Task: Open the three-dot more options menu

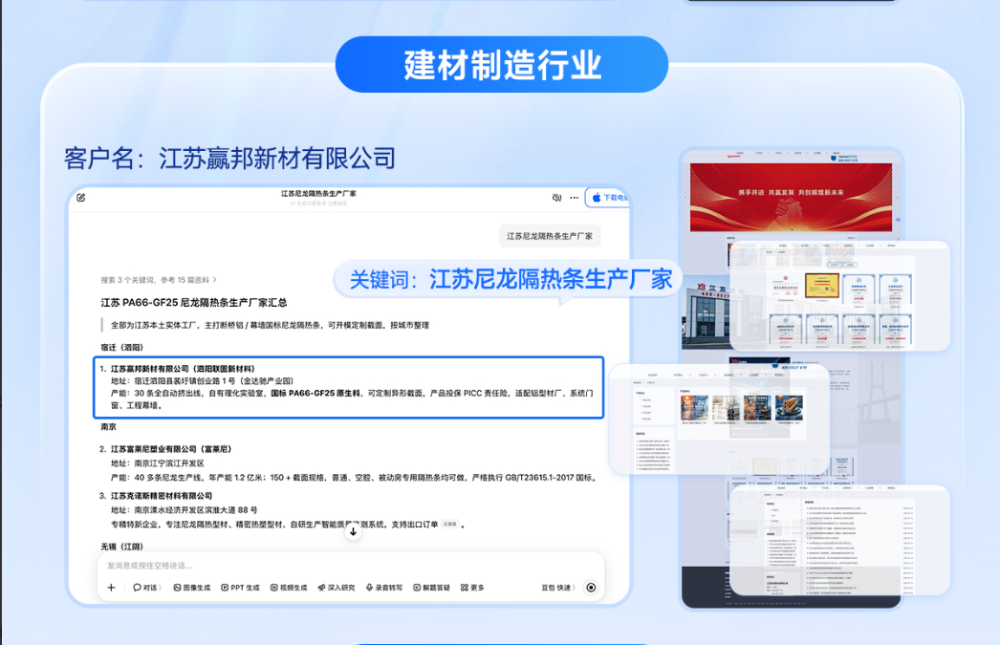Action: [x=574, y=198]
